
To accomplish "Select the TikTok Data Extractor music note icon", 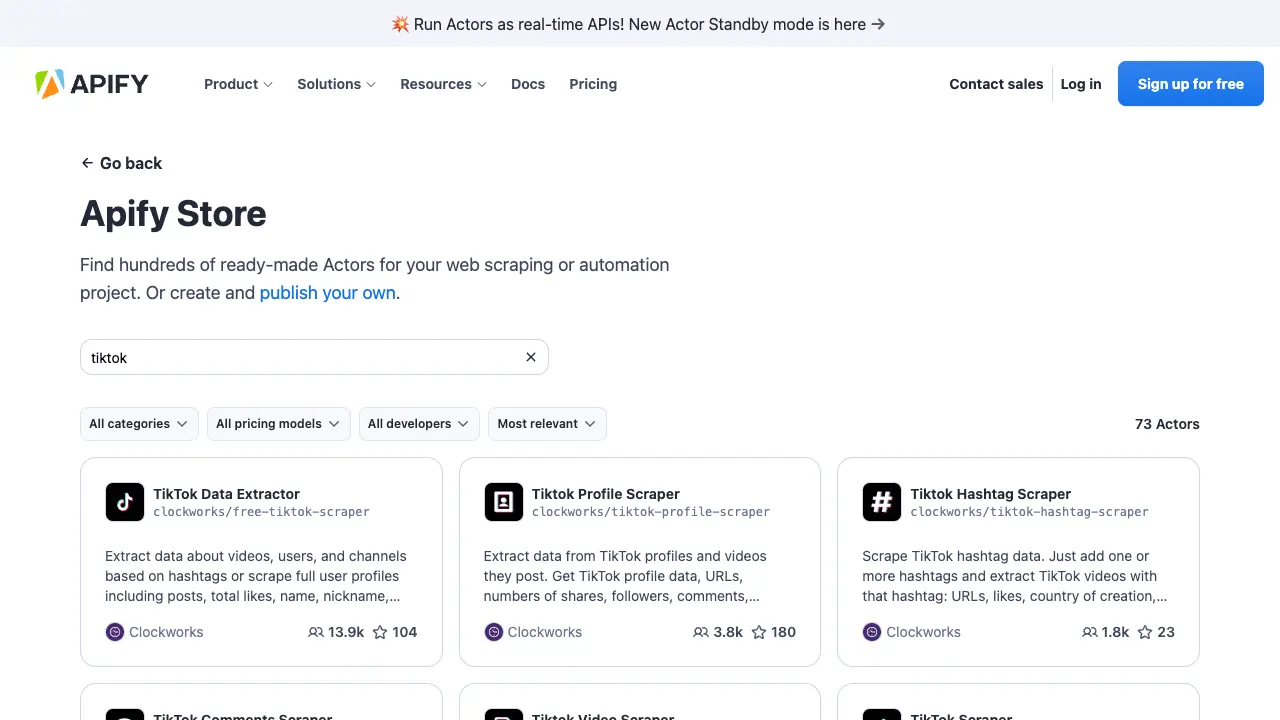I will point(124,501).
